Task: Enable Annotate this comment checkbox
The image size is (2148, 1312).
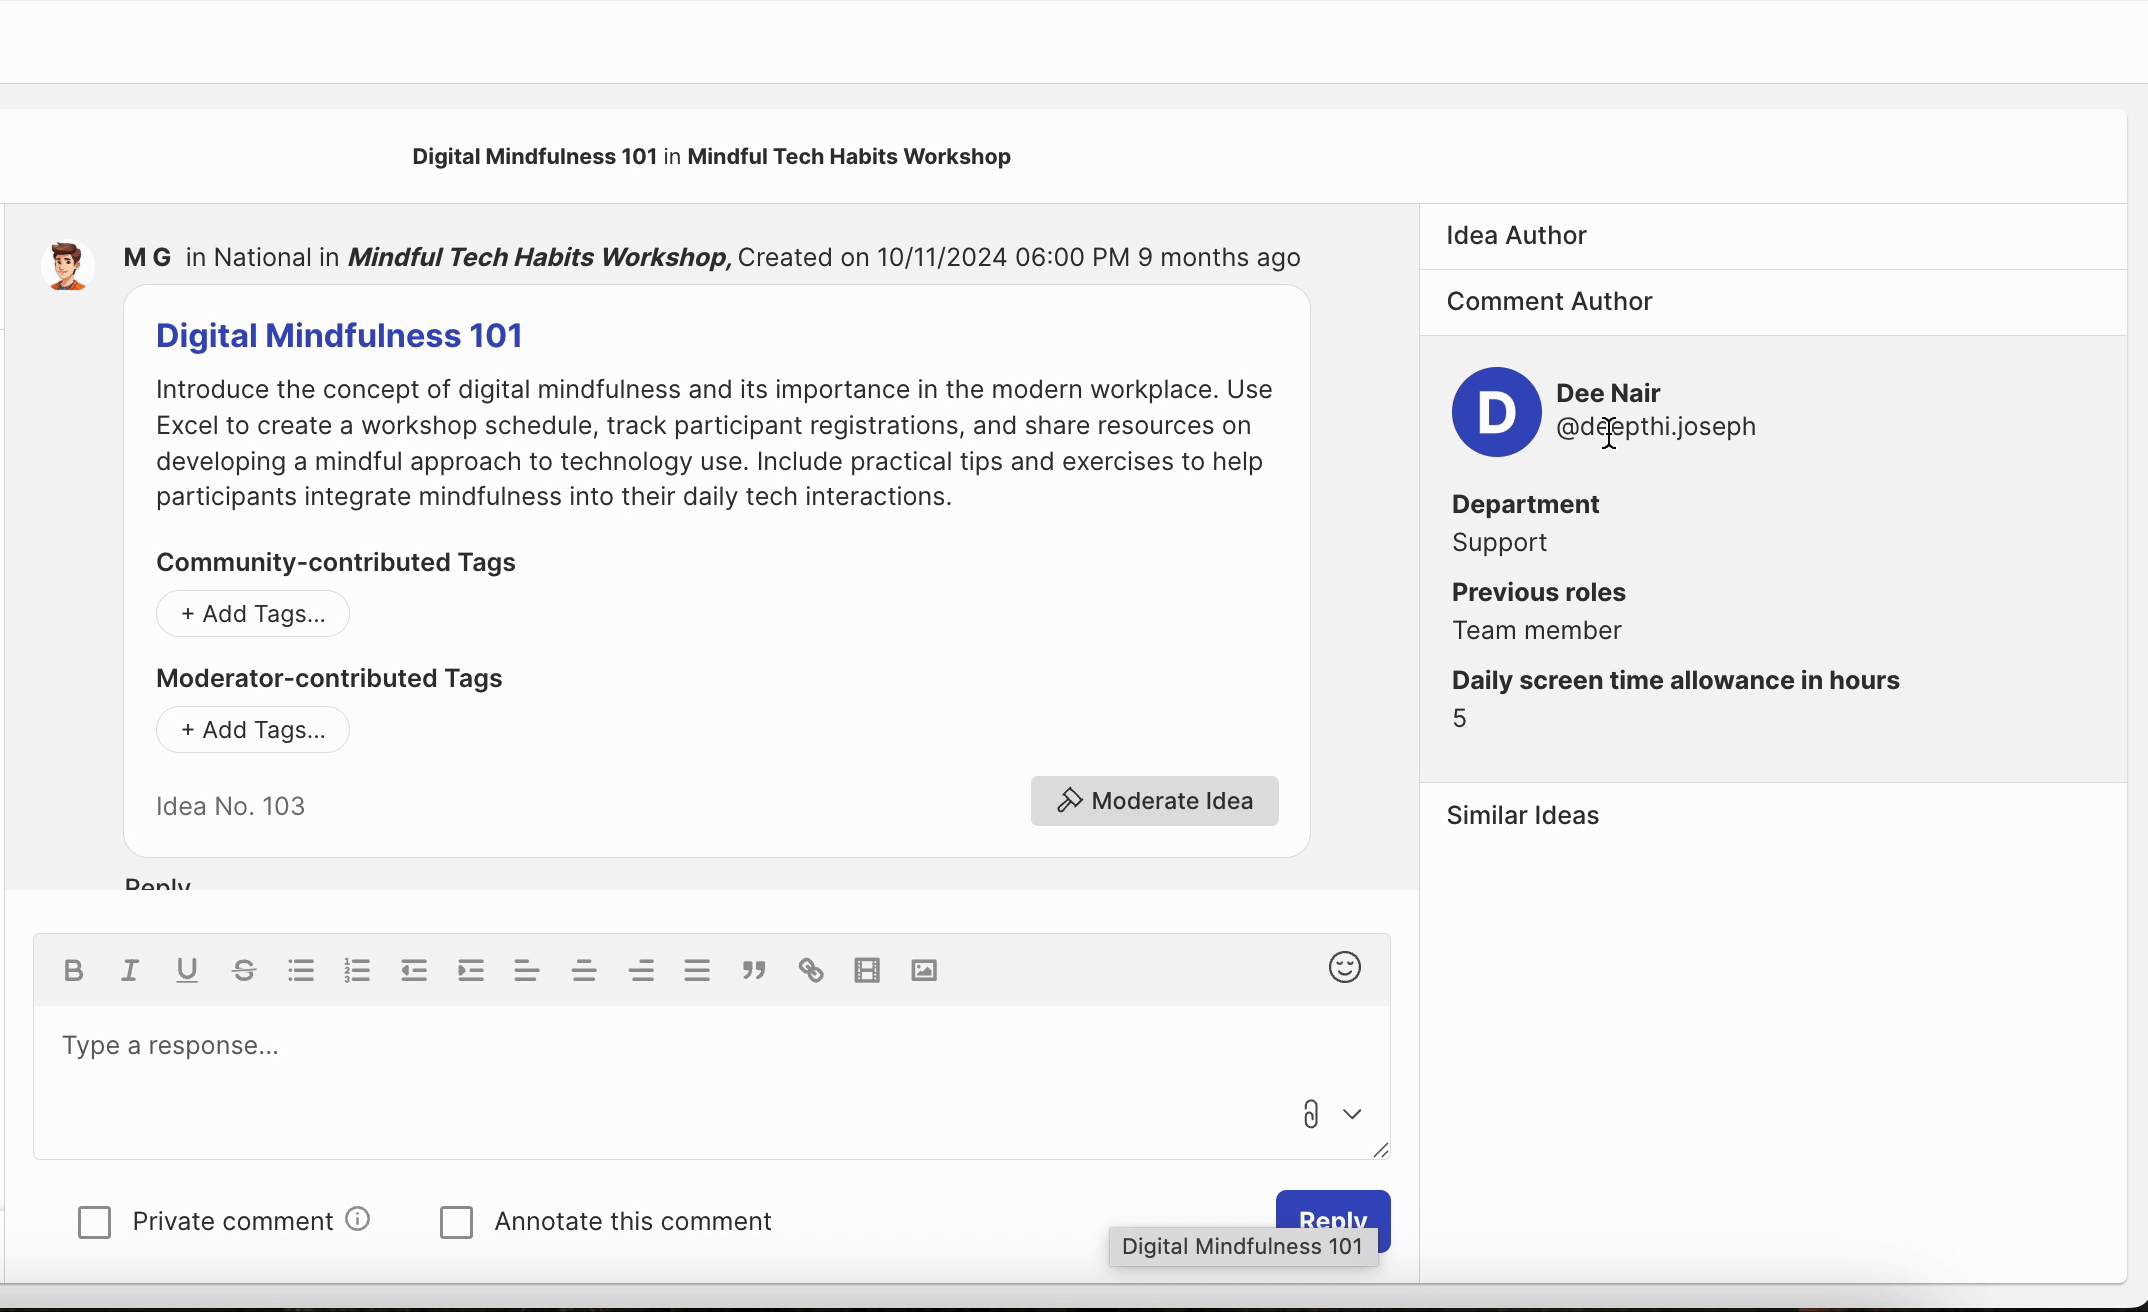Action: point(457,1222)
